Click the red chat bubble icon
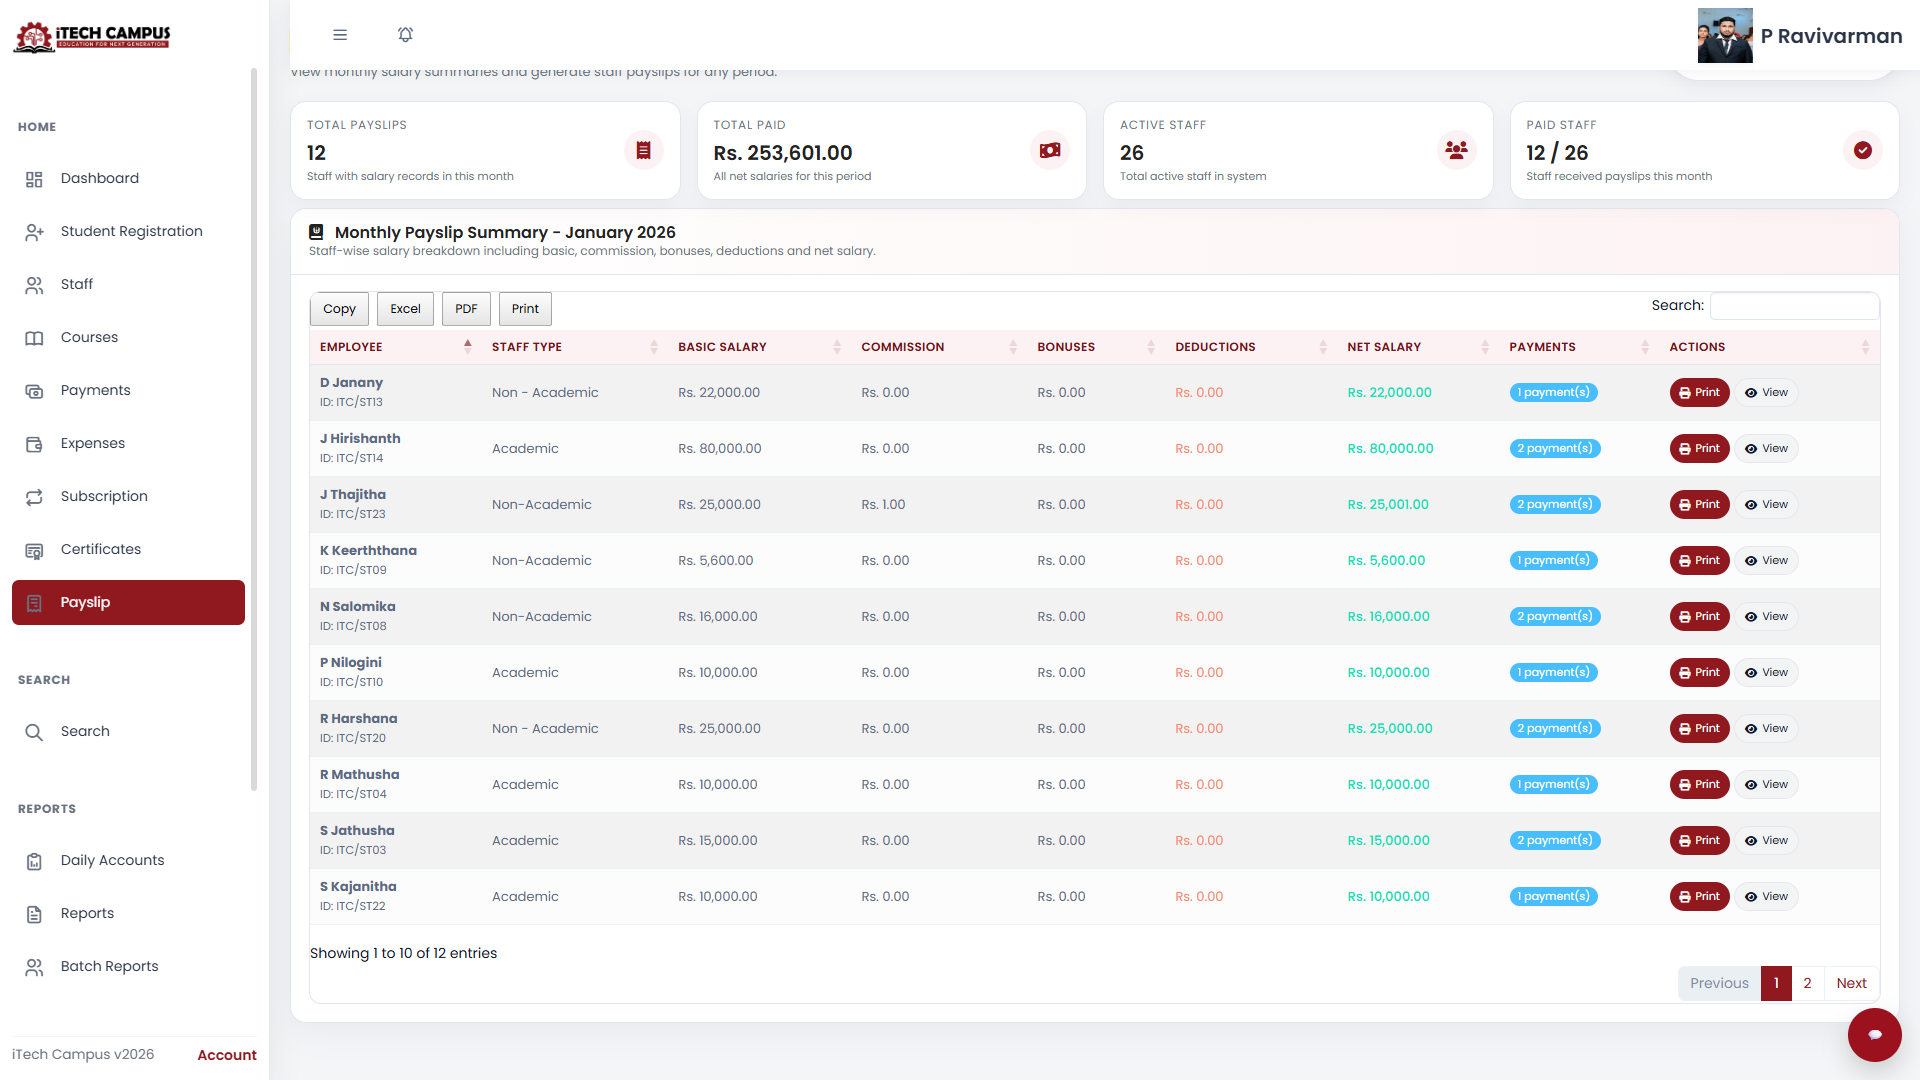This screenshot has height=1080, width=1920. [1874, 1034]
